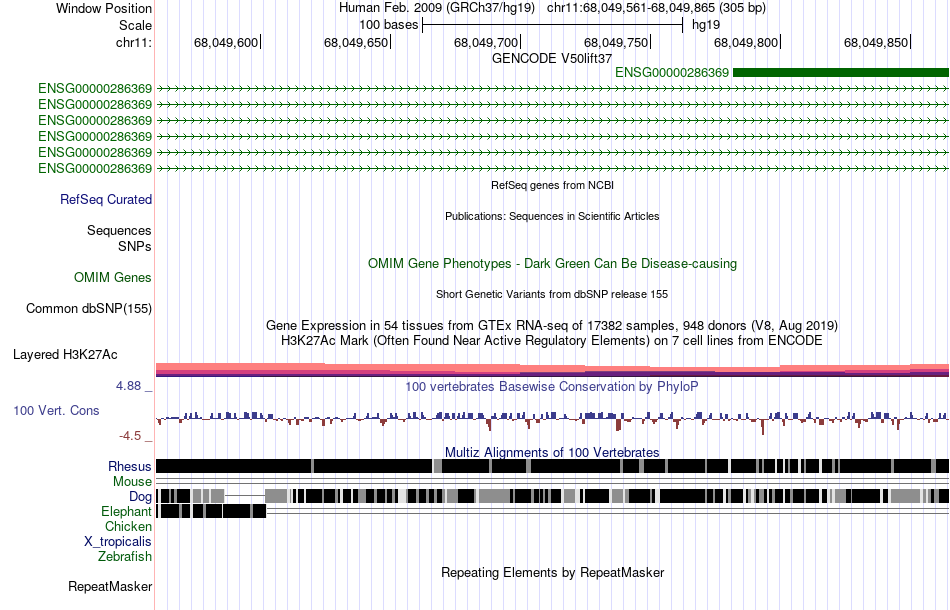Click the 68,049,850 ruler position

click(876, 42)
